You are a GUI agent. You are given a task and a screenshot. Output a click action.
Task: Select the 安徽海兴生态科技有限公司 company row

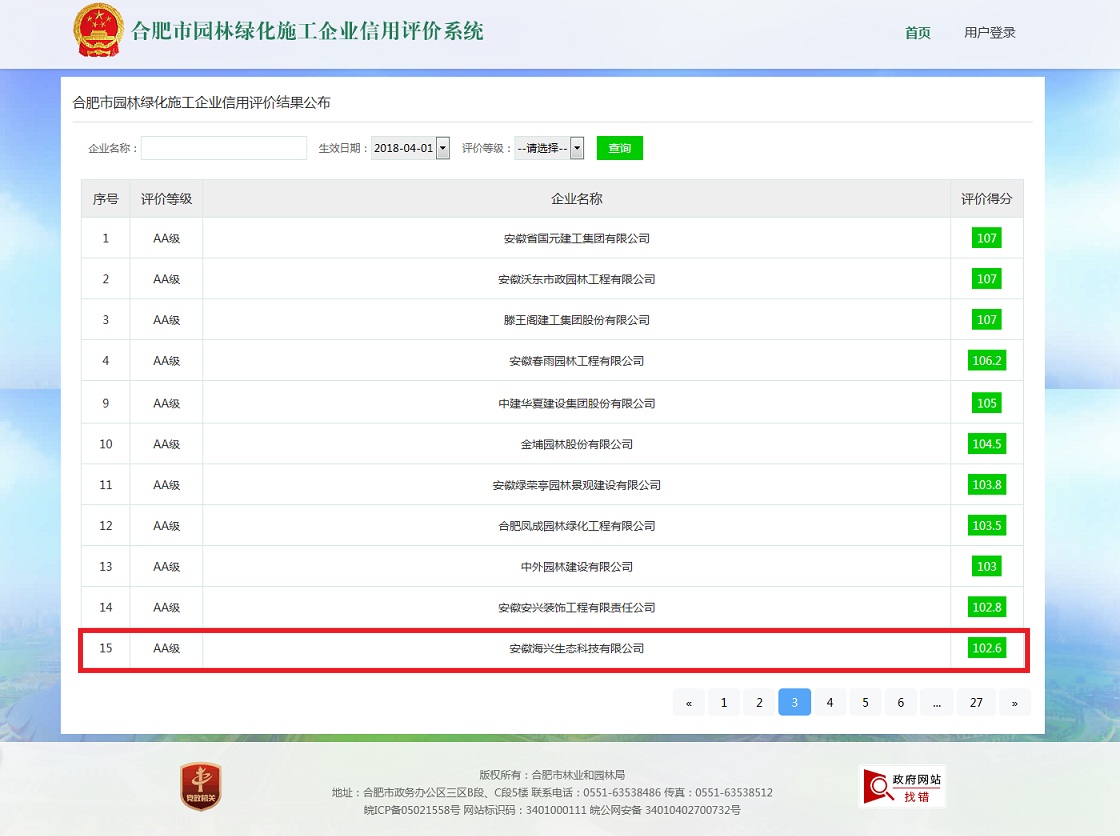click(576, 649)
